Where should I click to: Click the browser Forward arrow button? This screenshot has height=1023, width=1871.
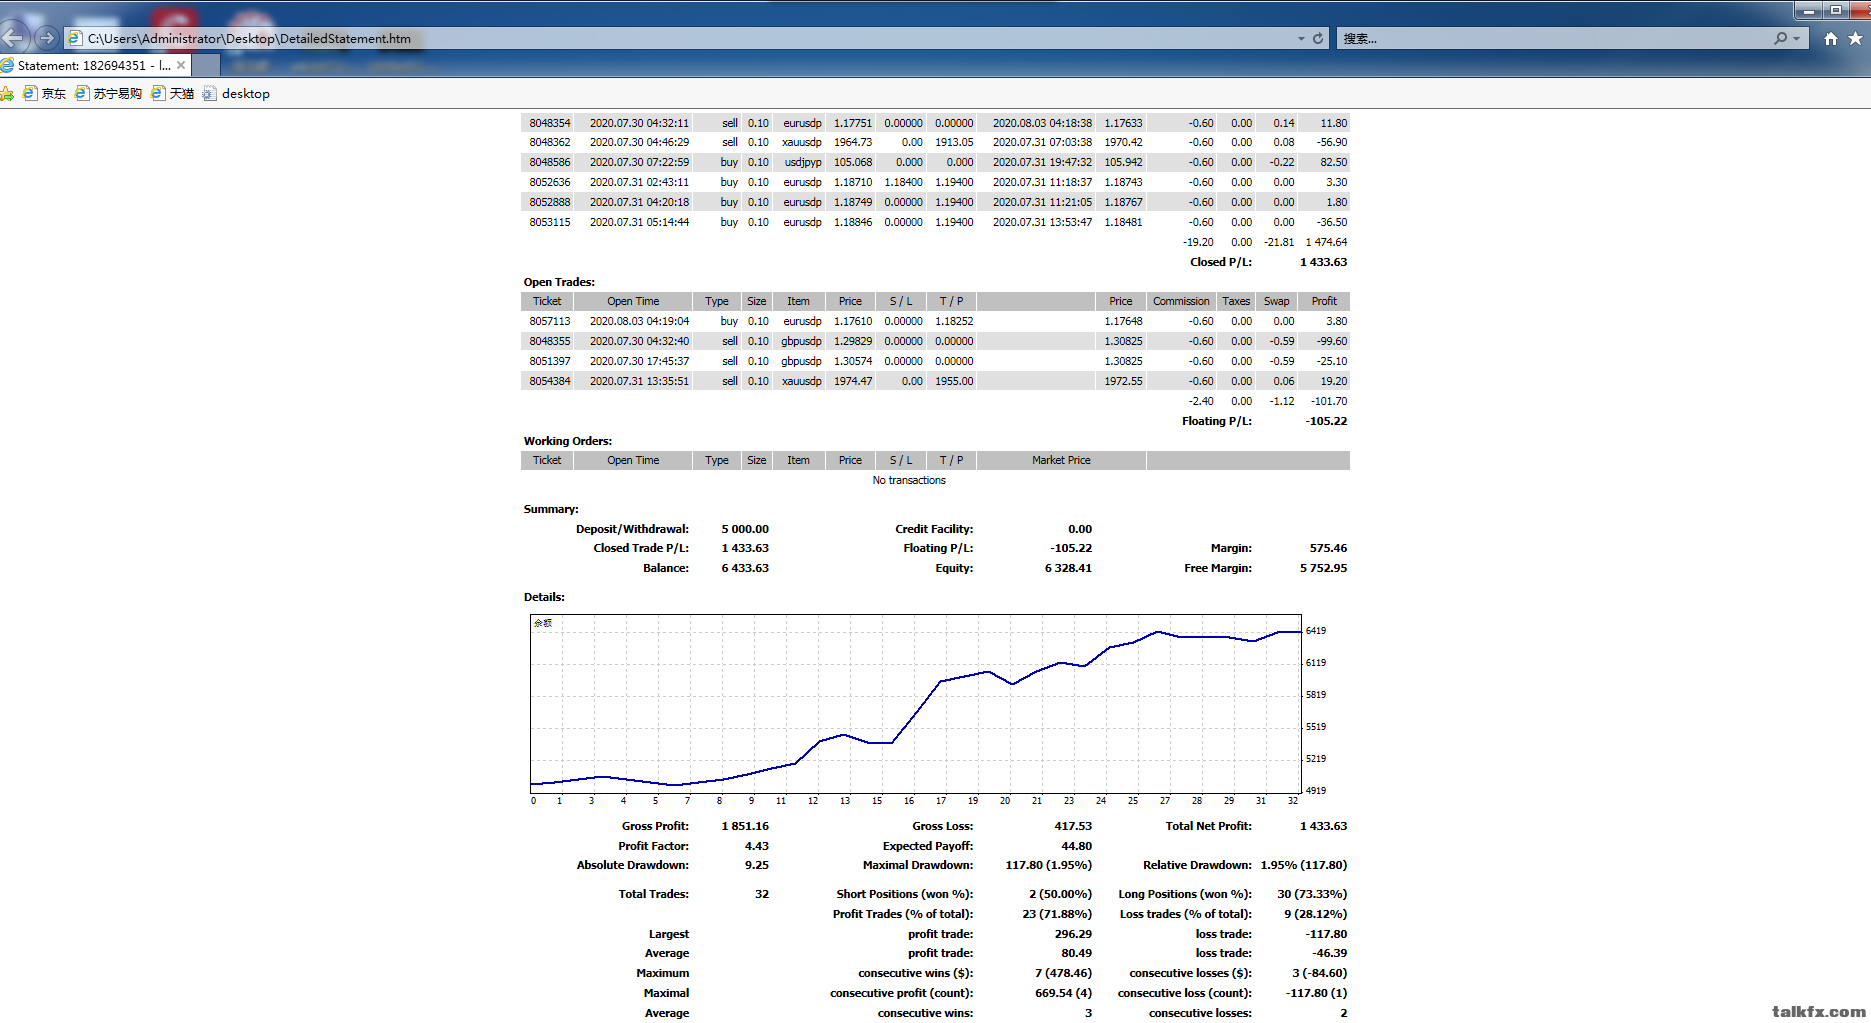(46, 38)
